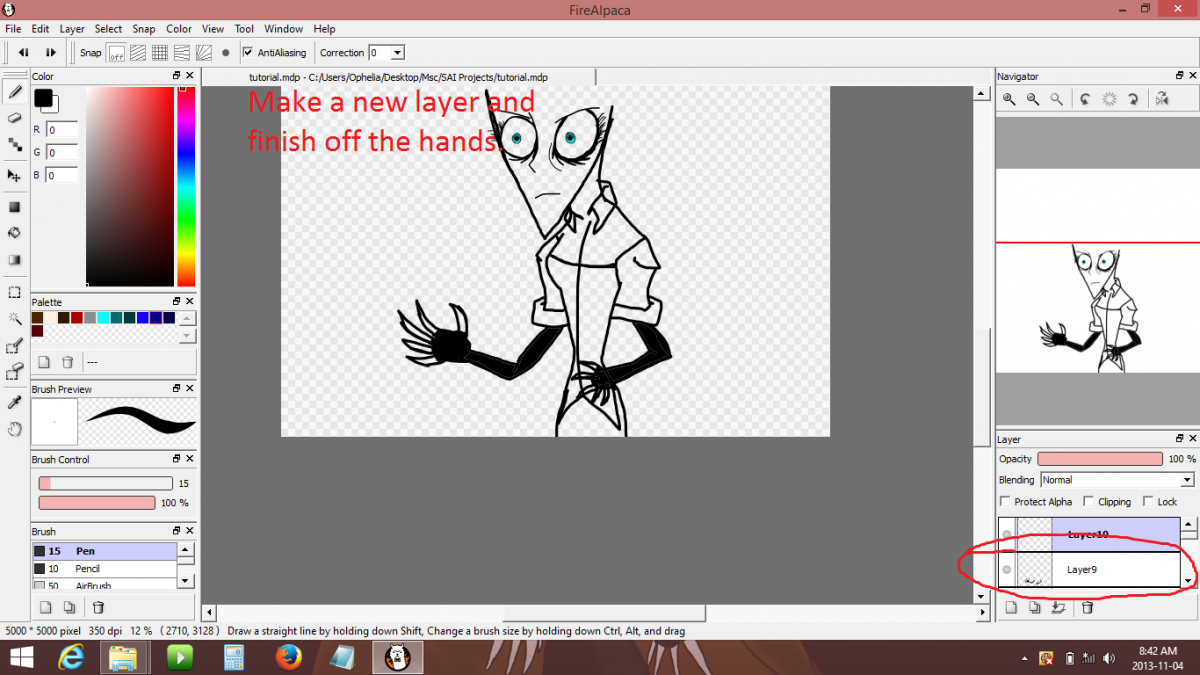Open the Snap menu
1200x675 pixels.
144,29
